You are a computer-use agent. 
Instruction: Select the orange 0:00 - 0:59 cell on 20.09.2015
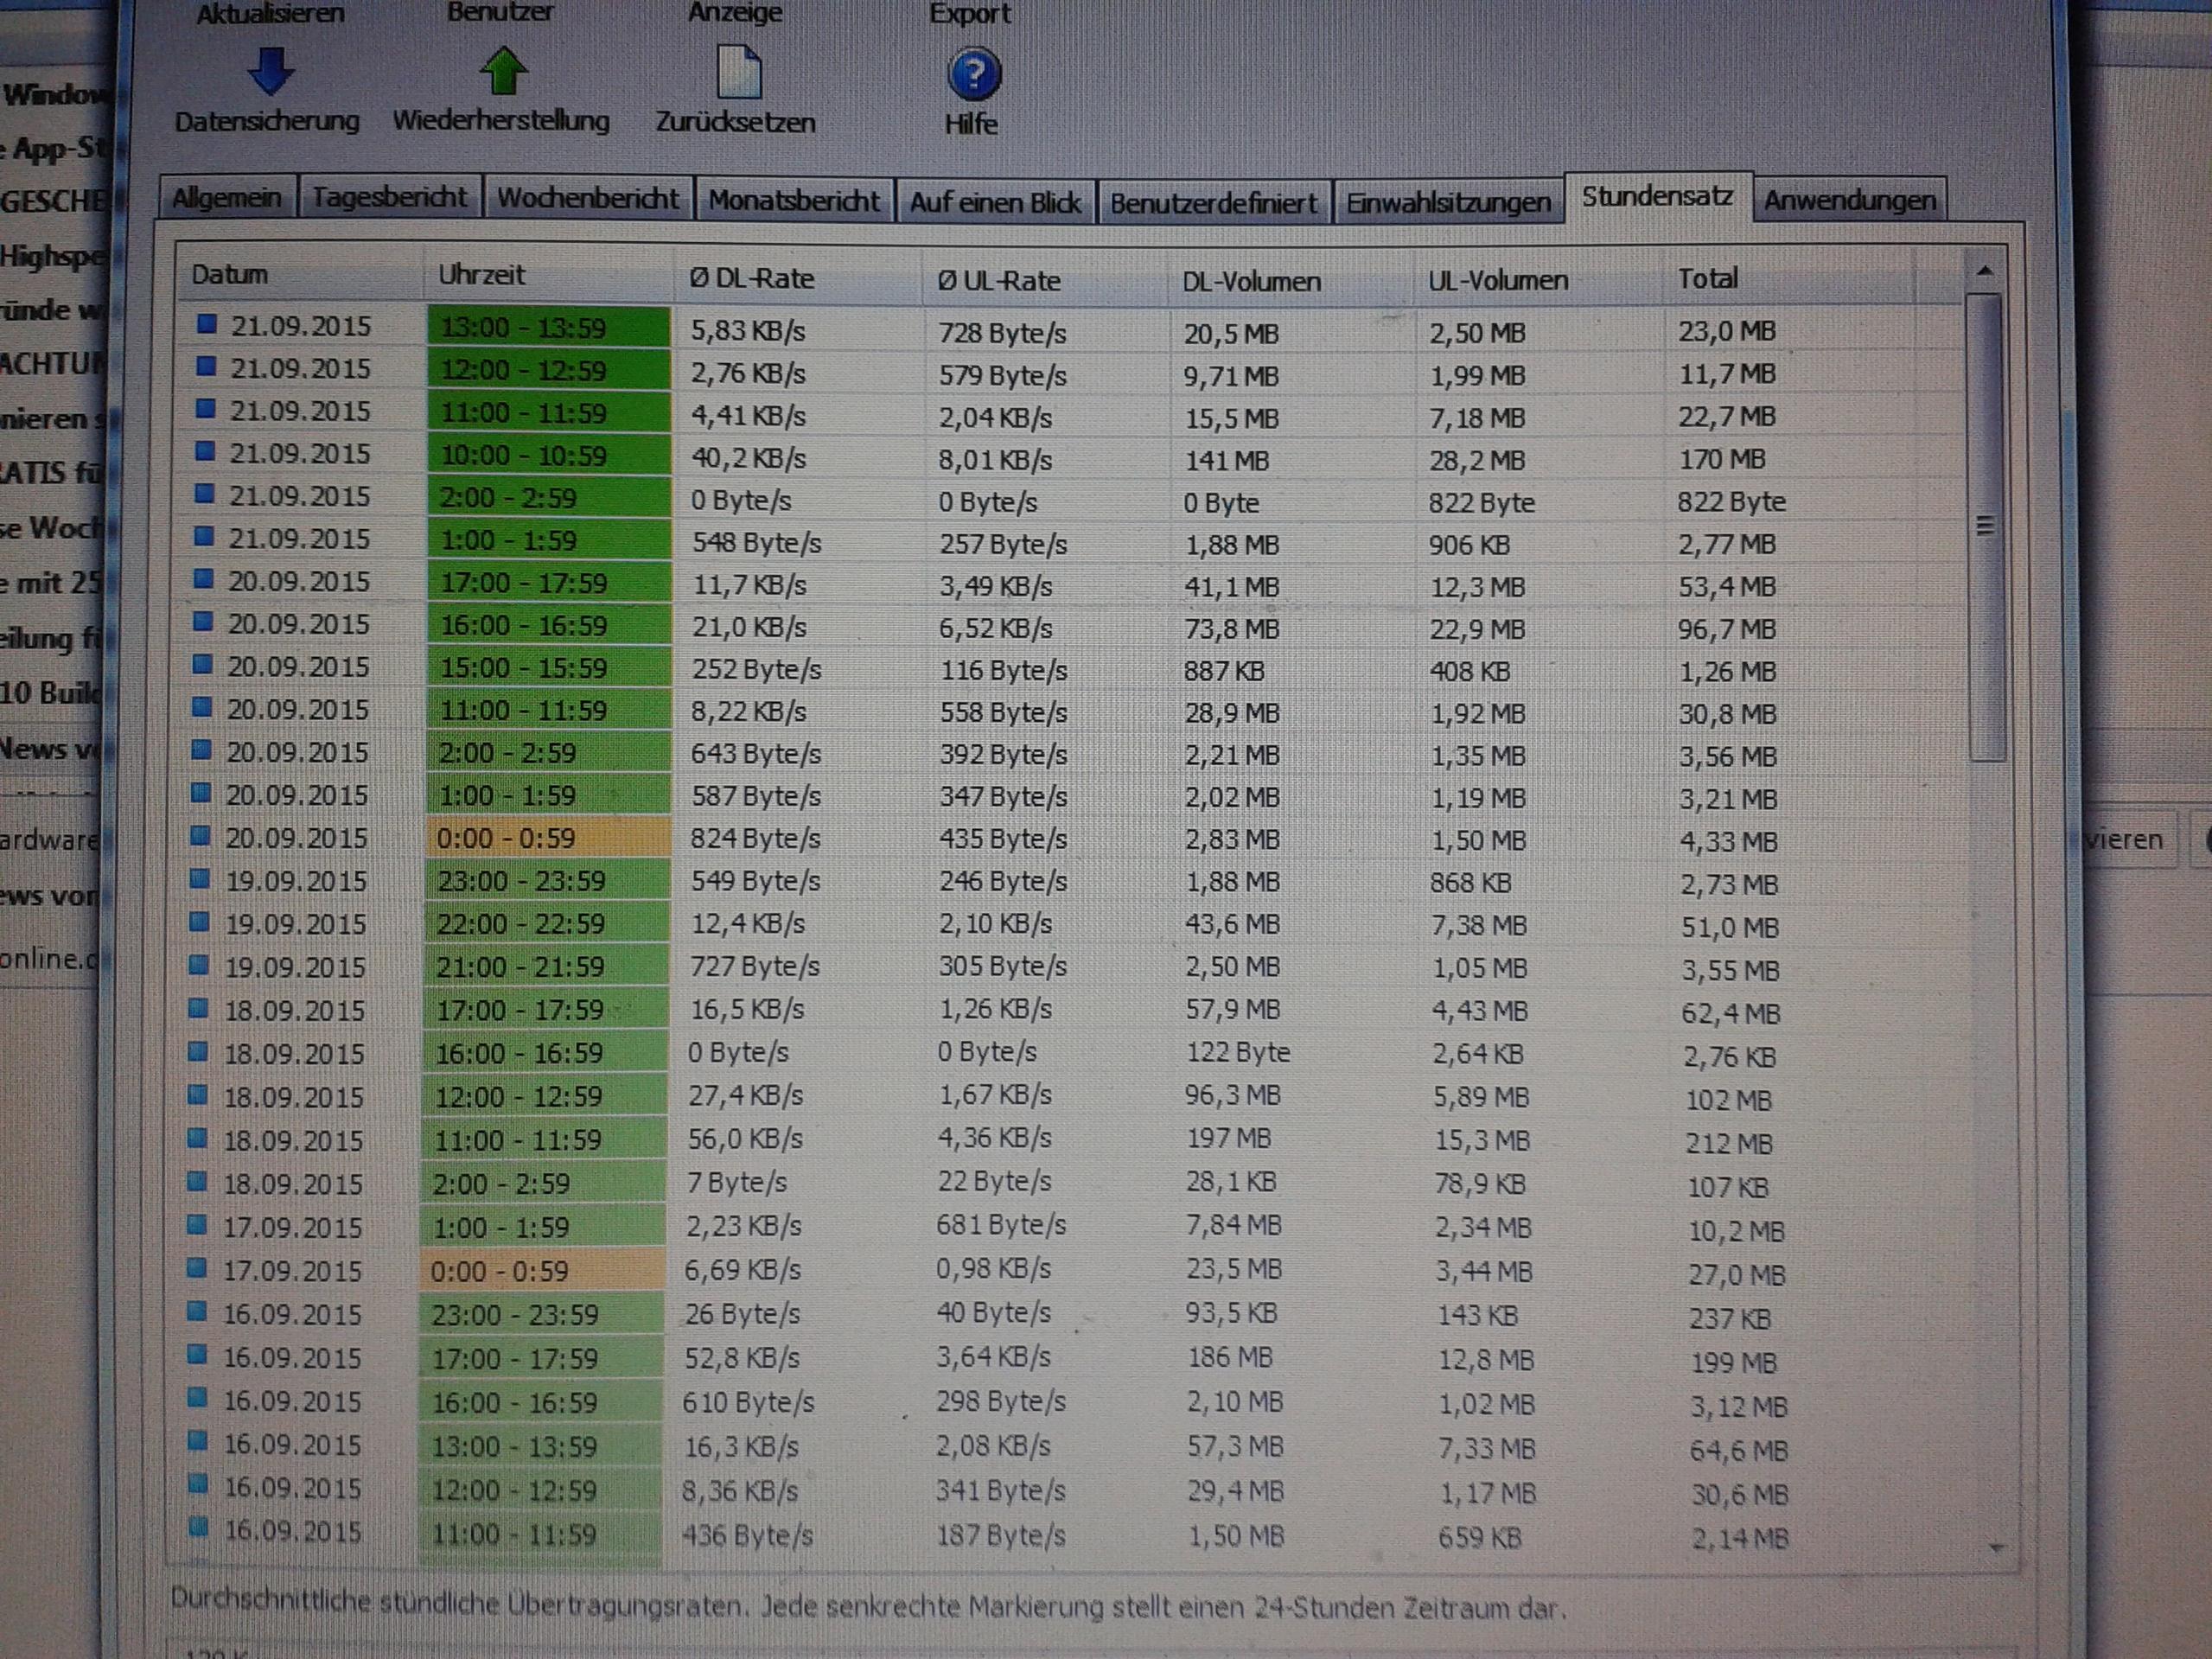click(x=548, y=838)
